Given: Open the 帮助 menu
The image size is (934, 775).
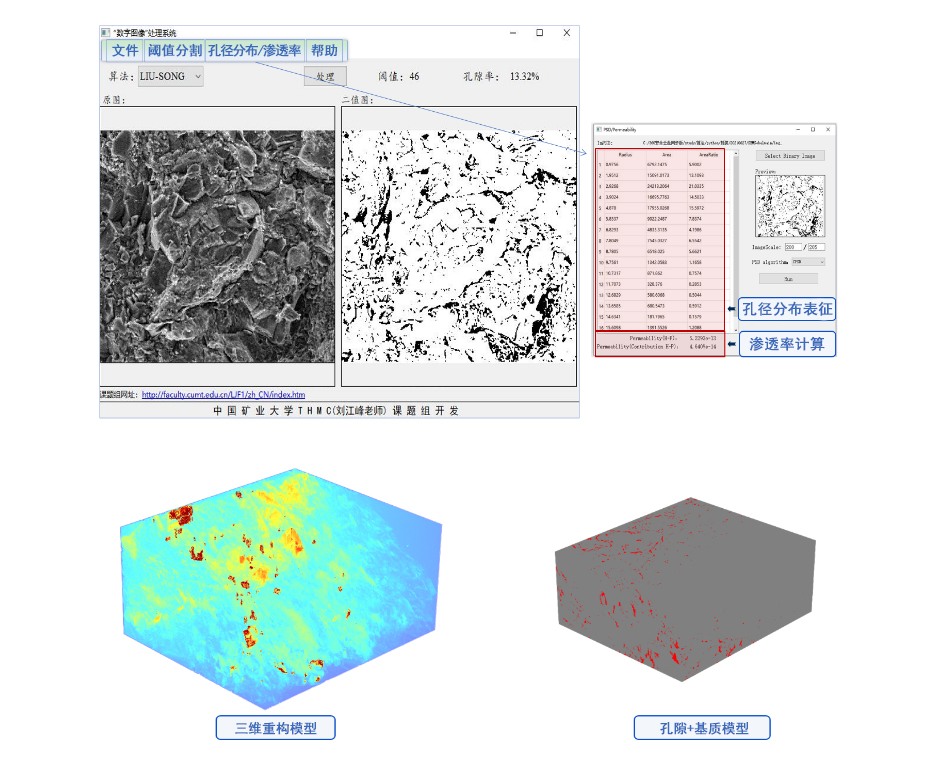Looking at the screenshot, I should point(324,51).
